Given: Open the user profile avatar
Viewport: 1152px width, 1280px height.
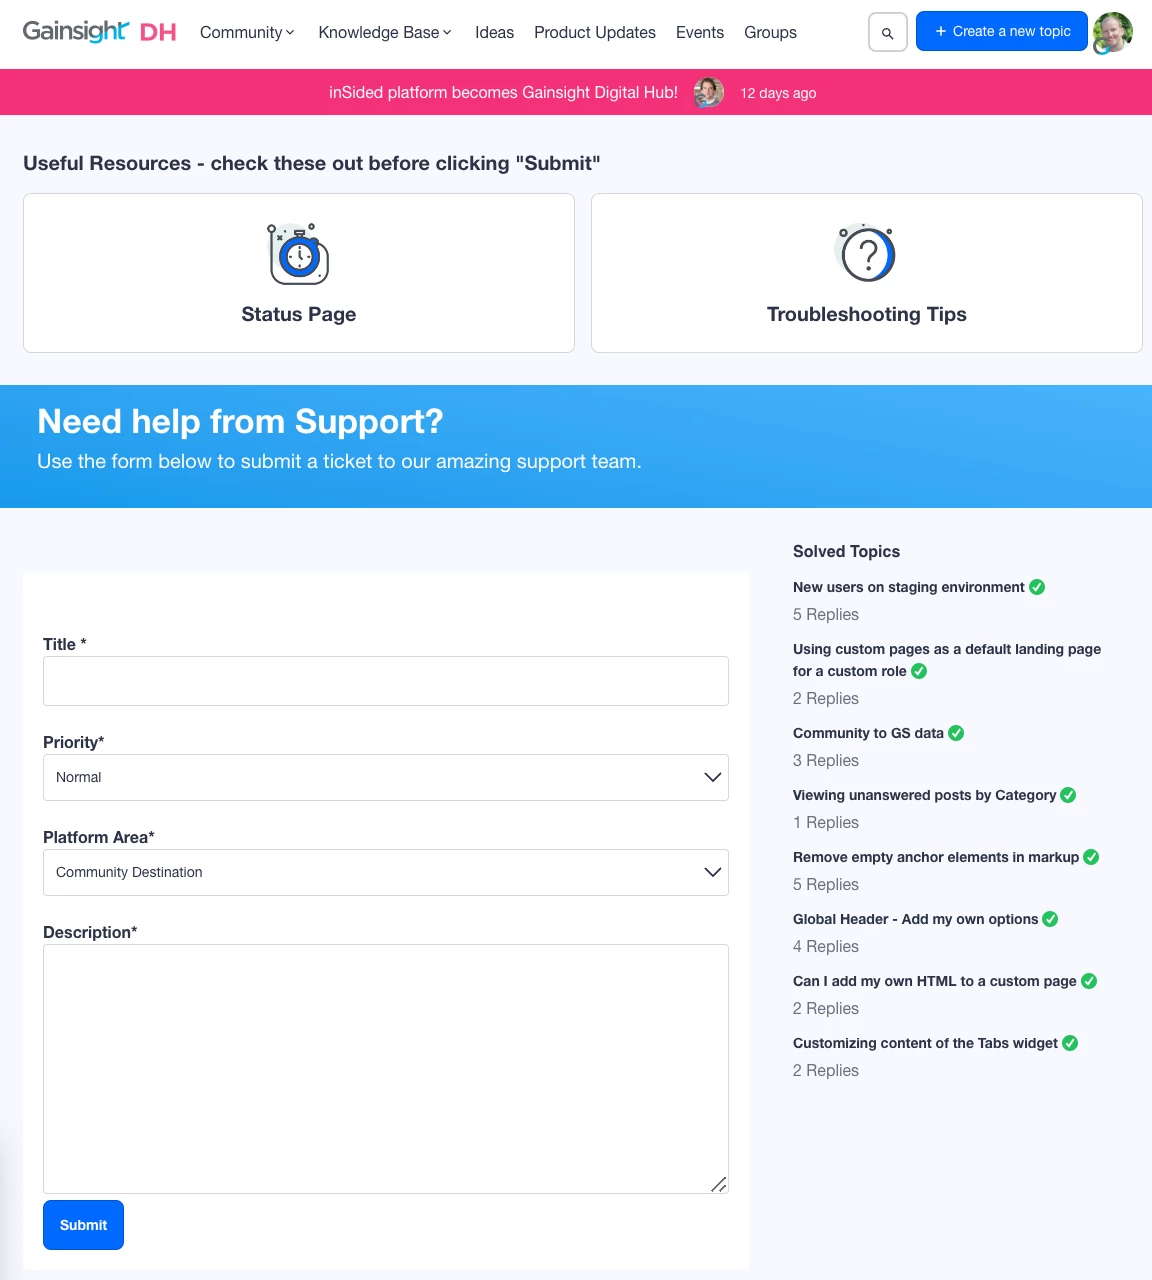Looking at the screenshot, I should (1112, 33).
